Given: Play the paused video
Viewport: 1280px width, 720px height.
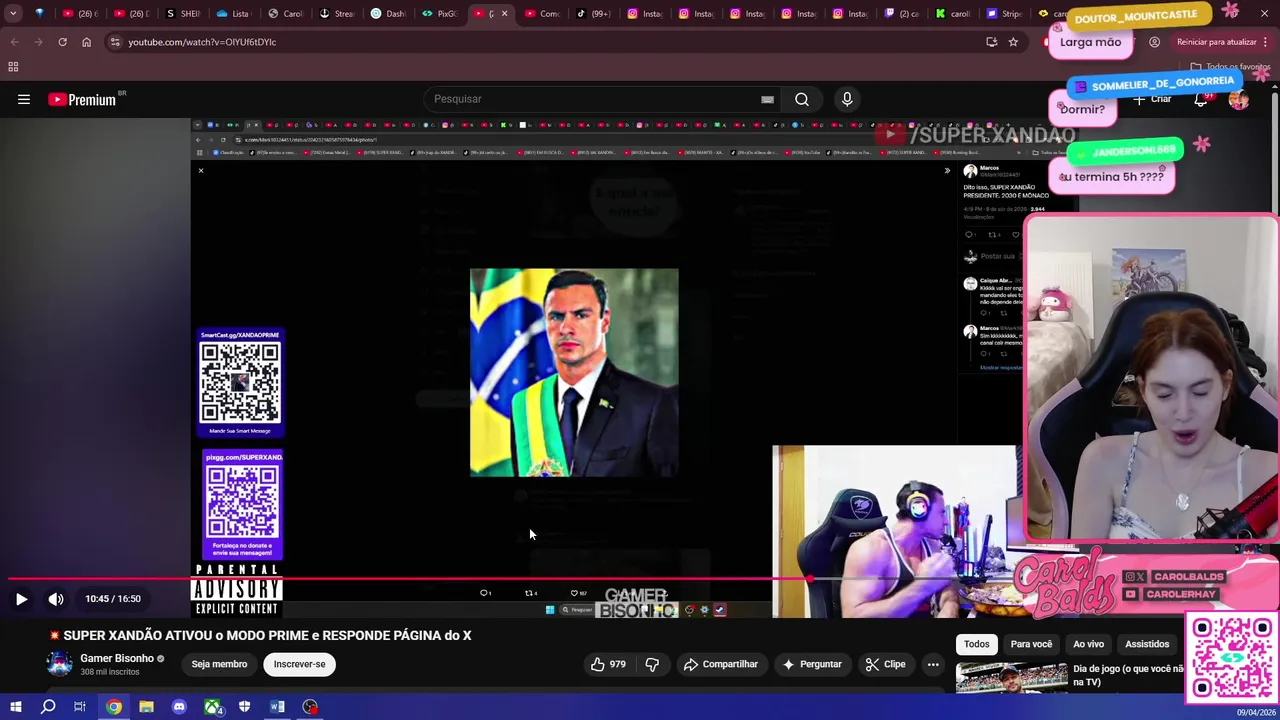Looking at the screenshot, I should [21, 599].
